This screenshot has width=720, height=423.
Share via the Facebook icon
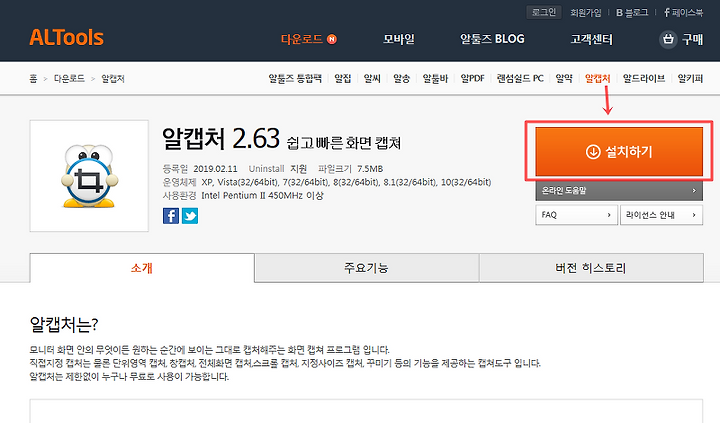point(171,216)
